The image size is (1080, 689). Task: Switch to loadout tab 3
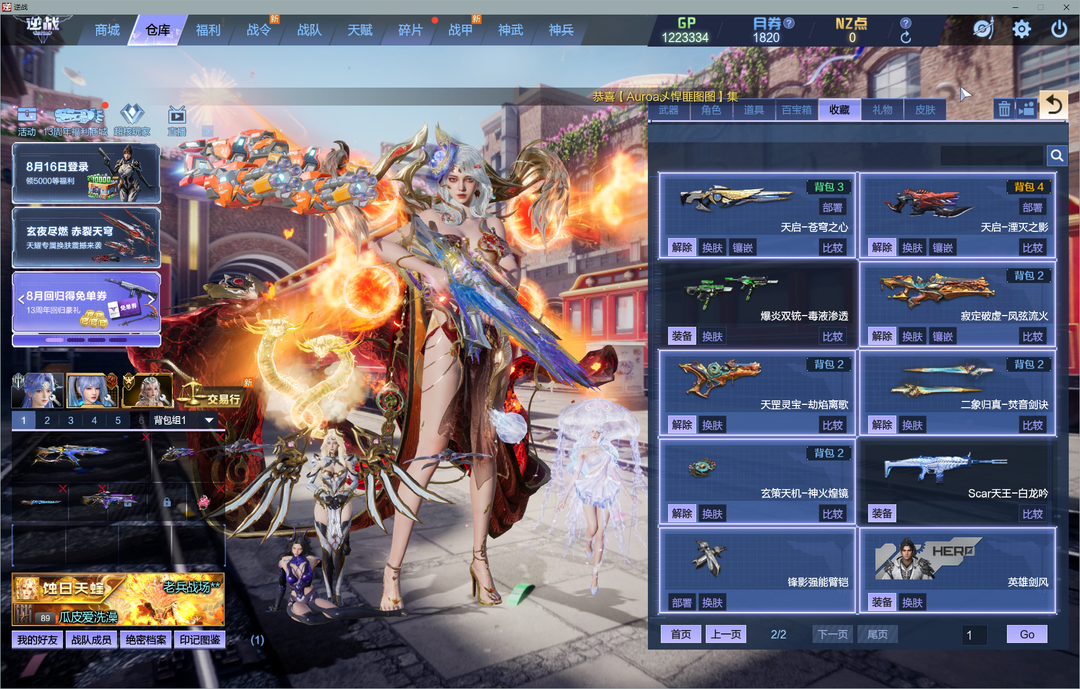(70, 420)
